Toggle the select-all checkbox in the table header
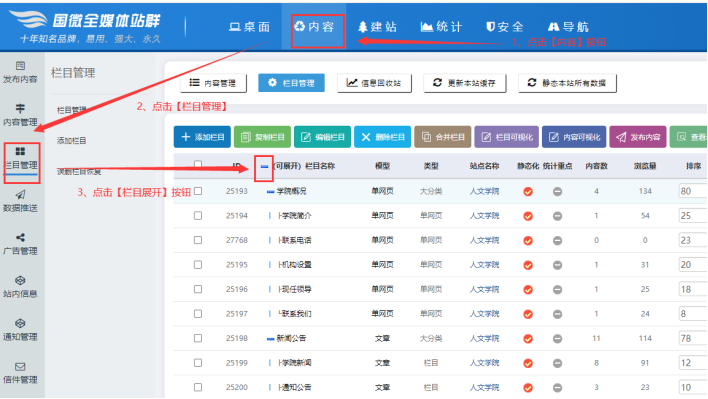 tap(198, 165)
